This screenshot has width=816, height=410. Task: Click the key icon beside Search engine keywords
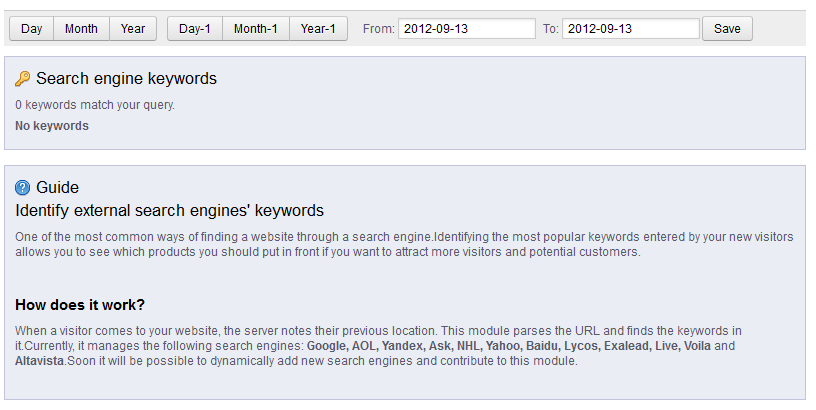22,79
